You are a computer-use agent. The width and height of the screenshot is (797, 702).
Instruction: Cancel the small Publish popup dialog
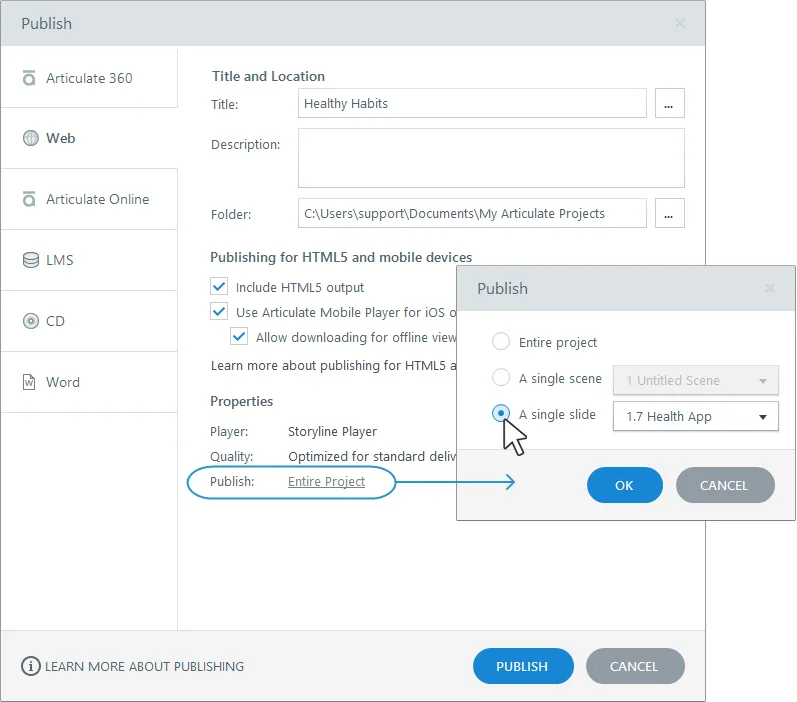tap(725, 485)
